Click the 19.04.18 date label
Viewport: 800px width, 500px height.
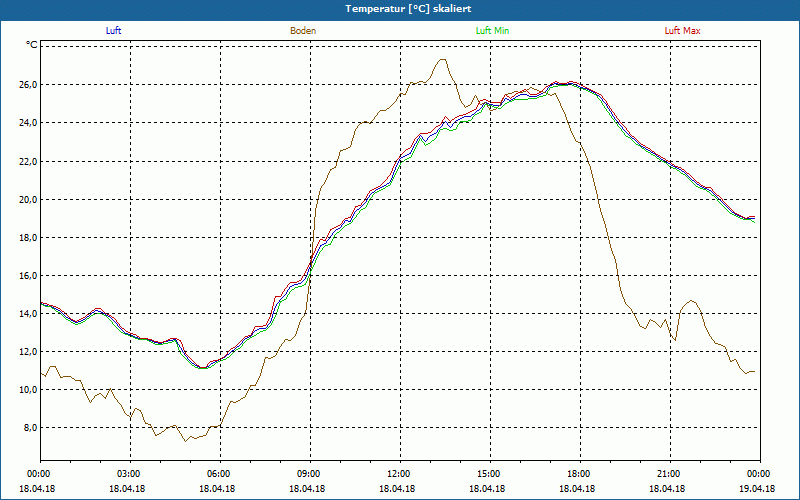(x=757, y=489)
